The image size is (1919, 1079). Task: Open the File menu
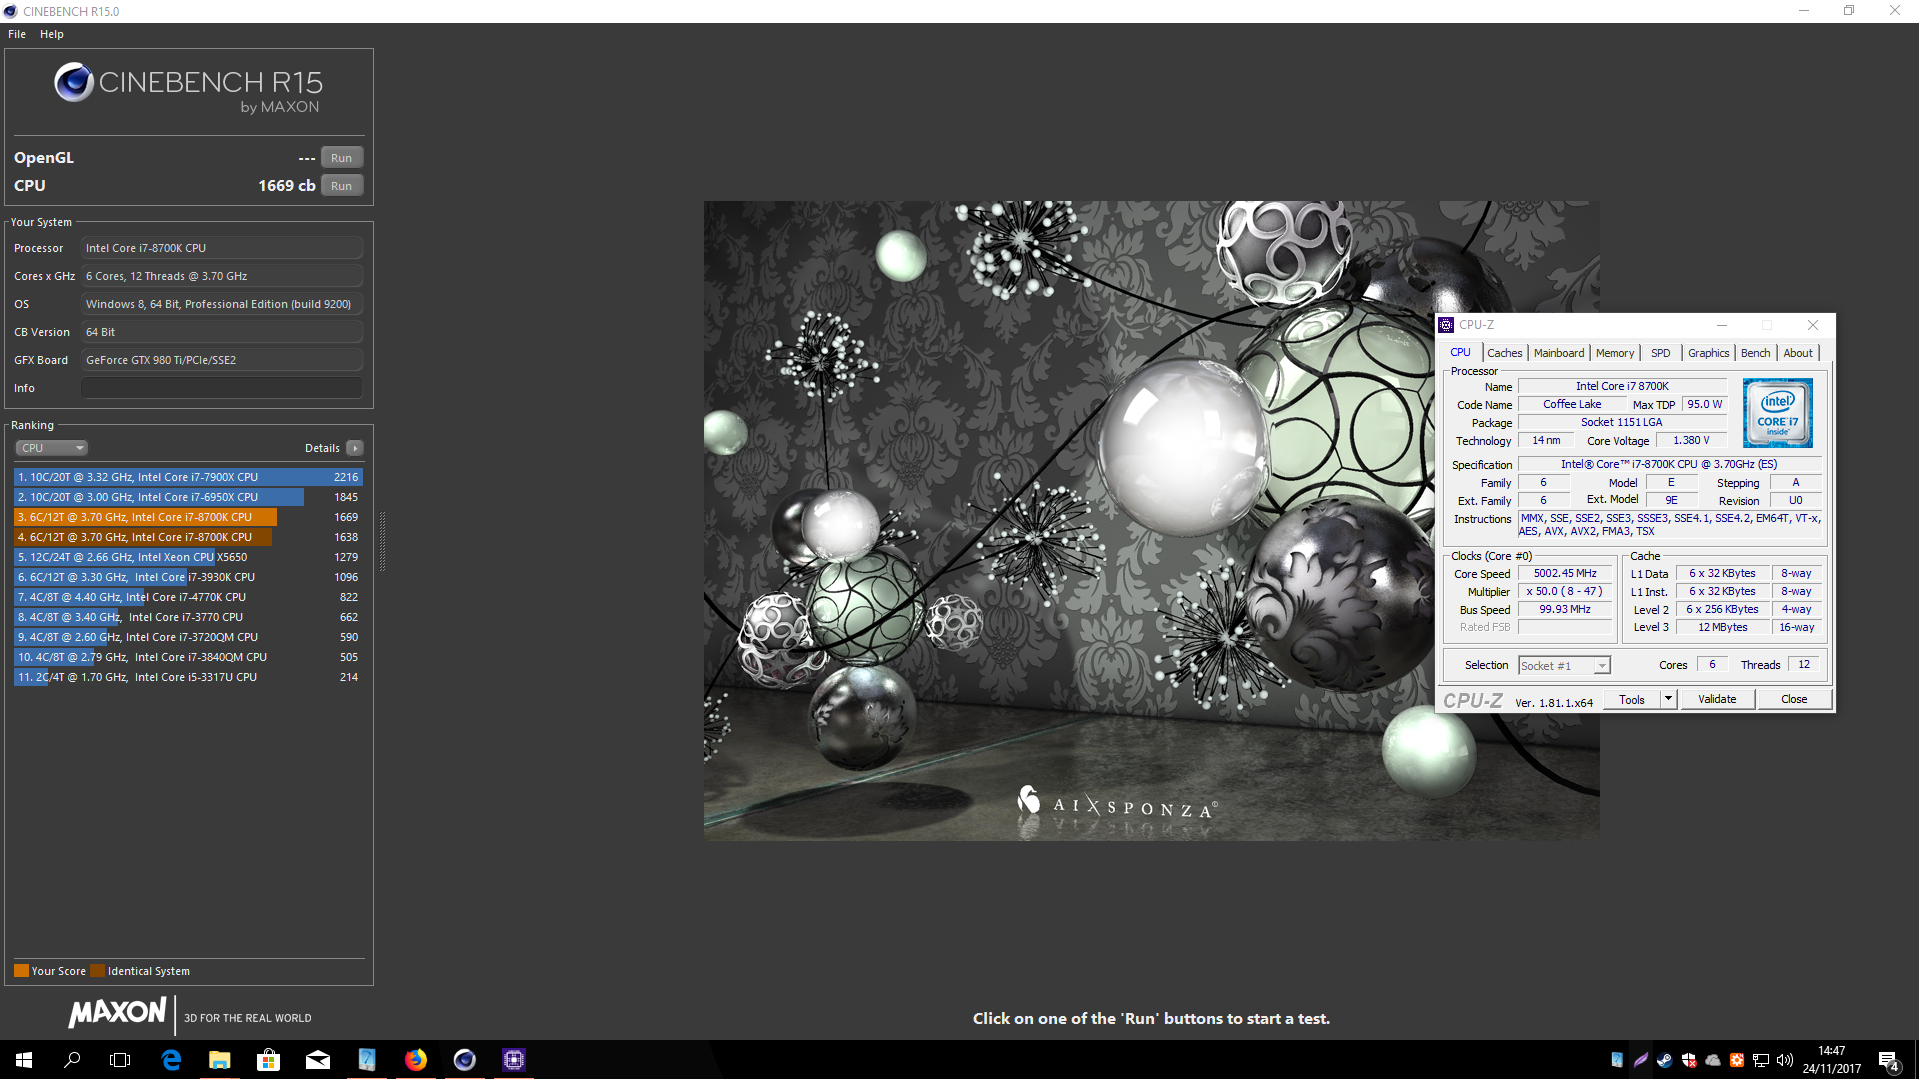pyautogui.click(x=17, y=34)
